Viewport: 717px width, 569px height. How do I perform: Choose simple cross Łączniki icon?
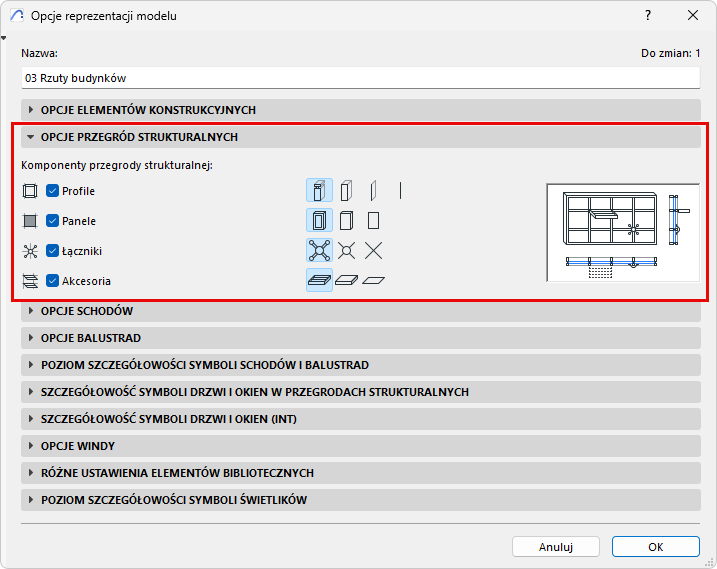(373, 251)
